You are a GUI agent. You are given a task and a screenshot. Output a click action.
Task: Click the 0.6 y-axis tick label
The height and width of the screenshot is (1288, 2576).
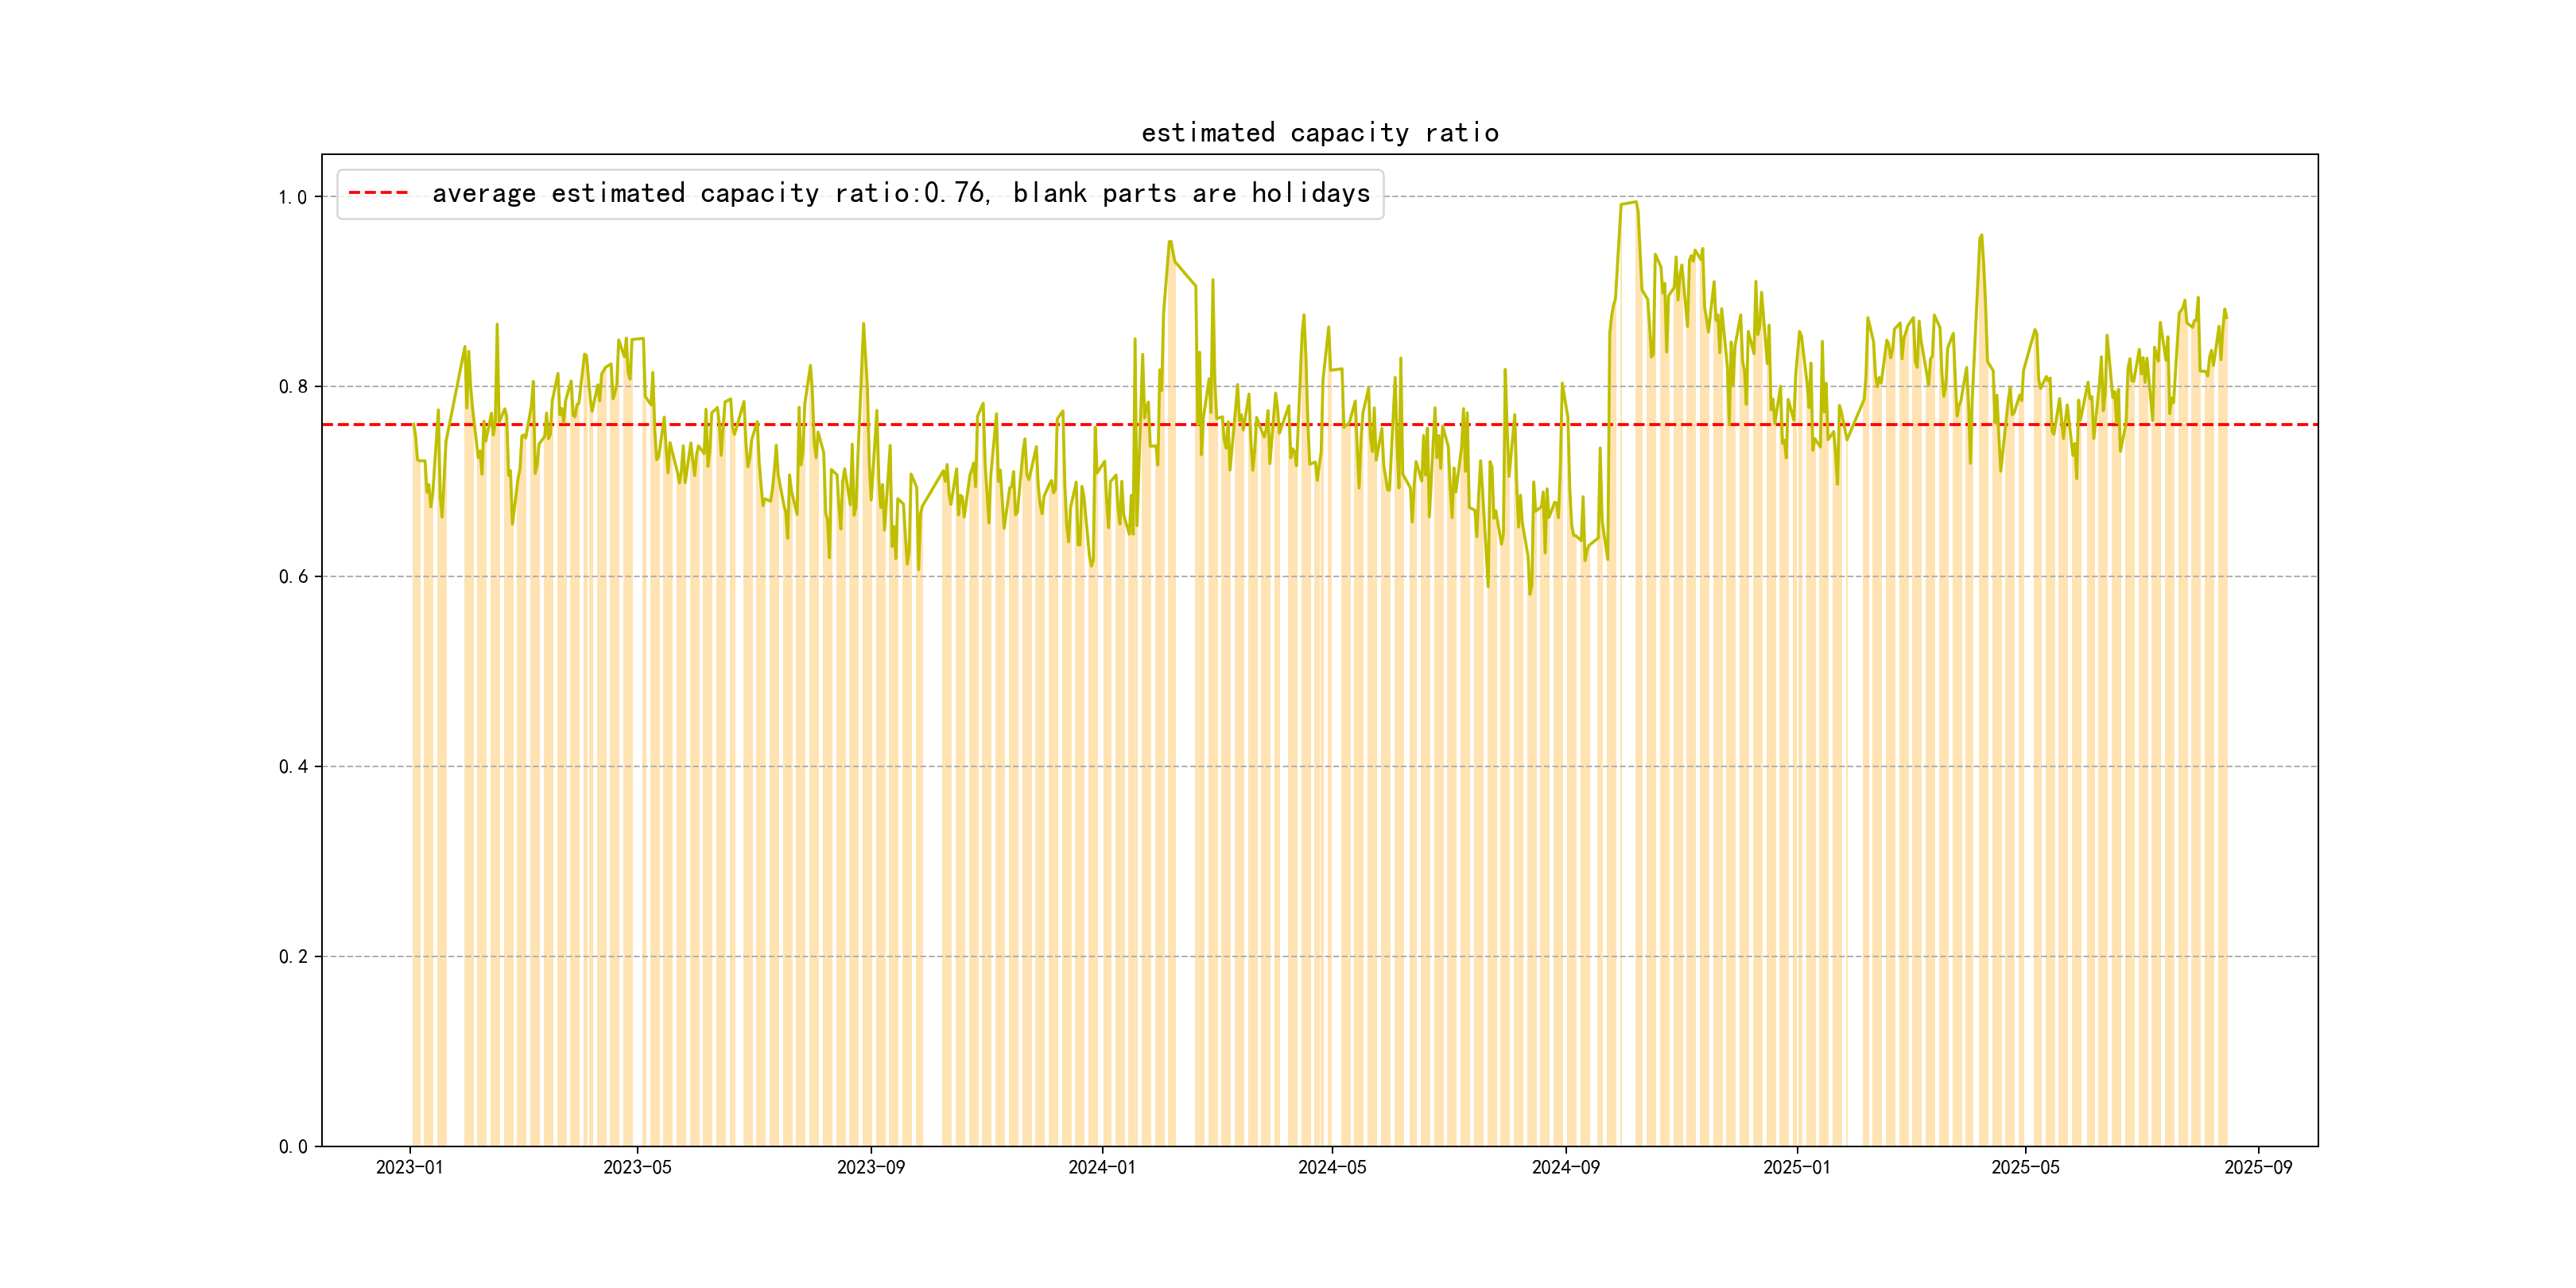[x=292, y=577]
